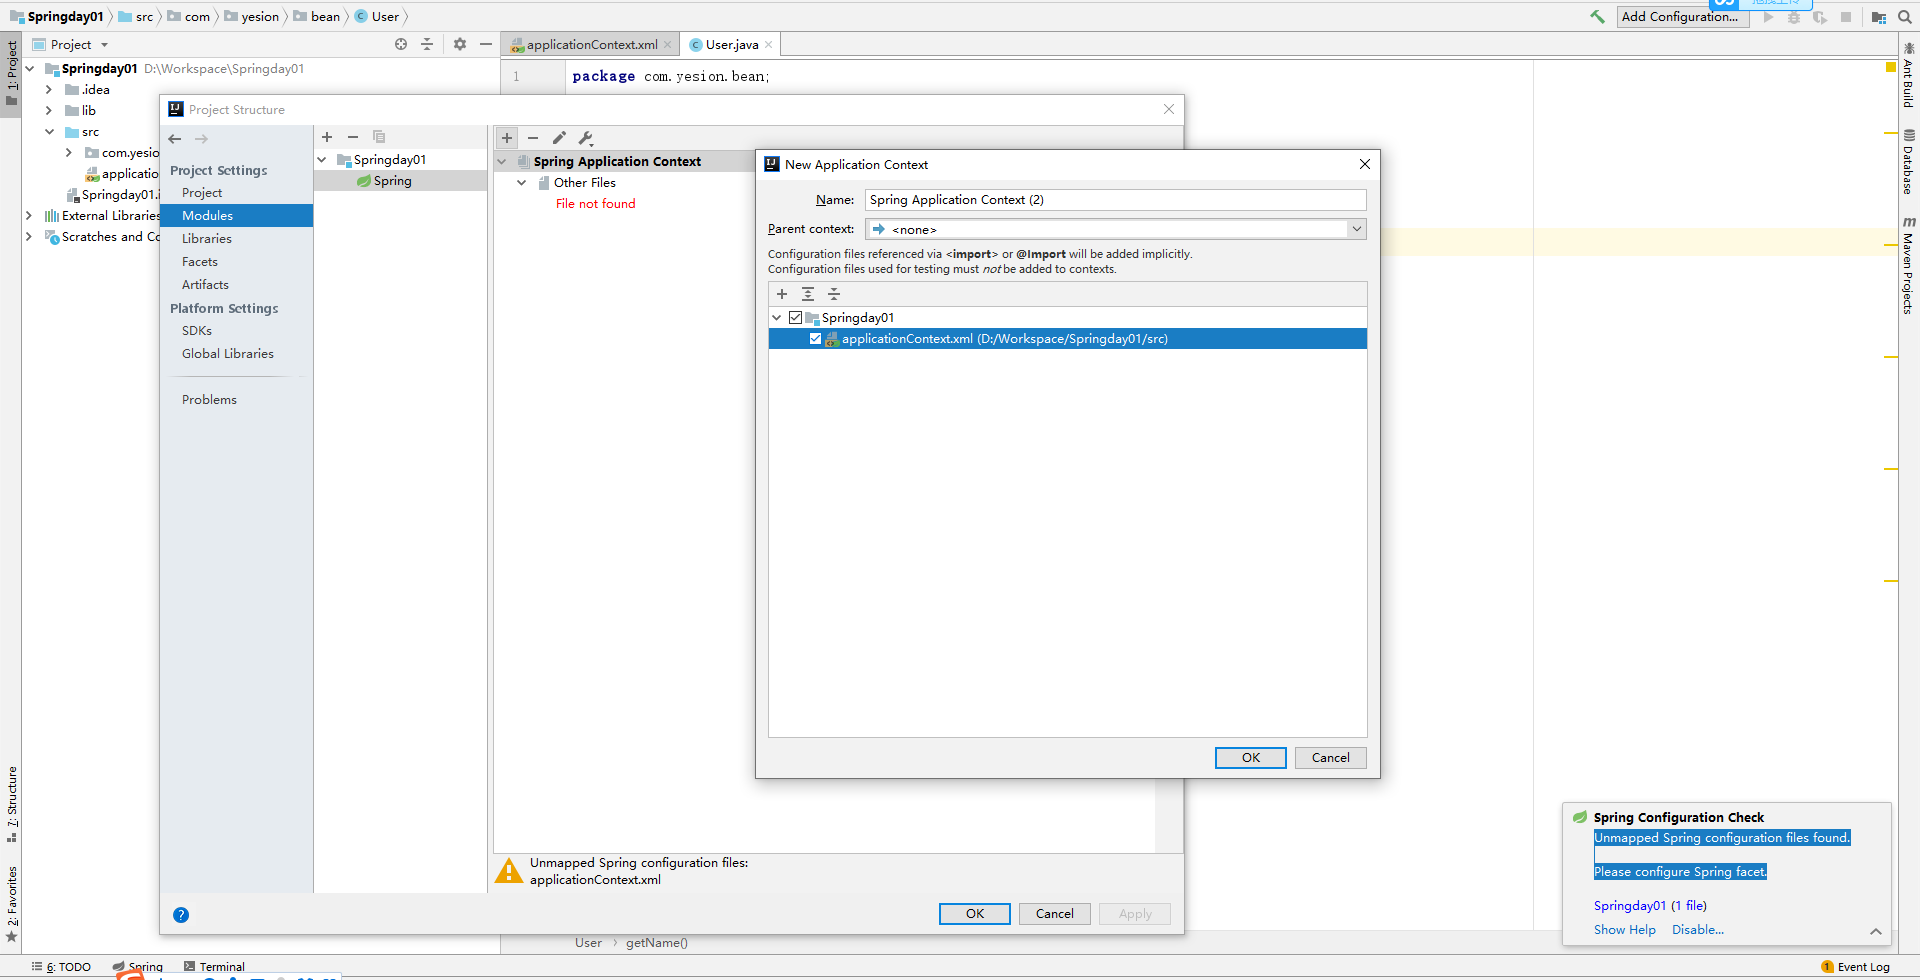Collapse all in the Project tool window
Screen dimensions: 1920x980
point(427,44)
